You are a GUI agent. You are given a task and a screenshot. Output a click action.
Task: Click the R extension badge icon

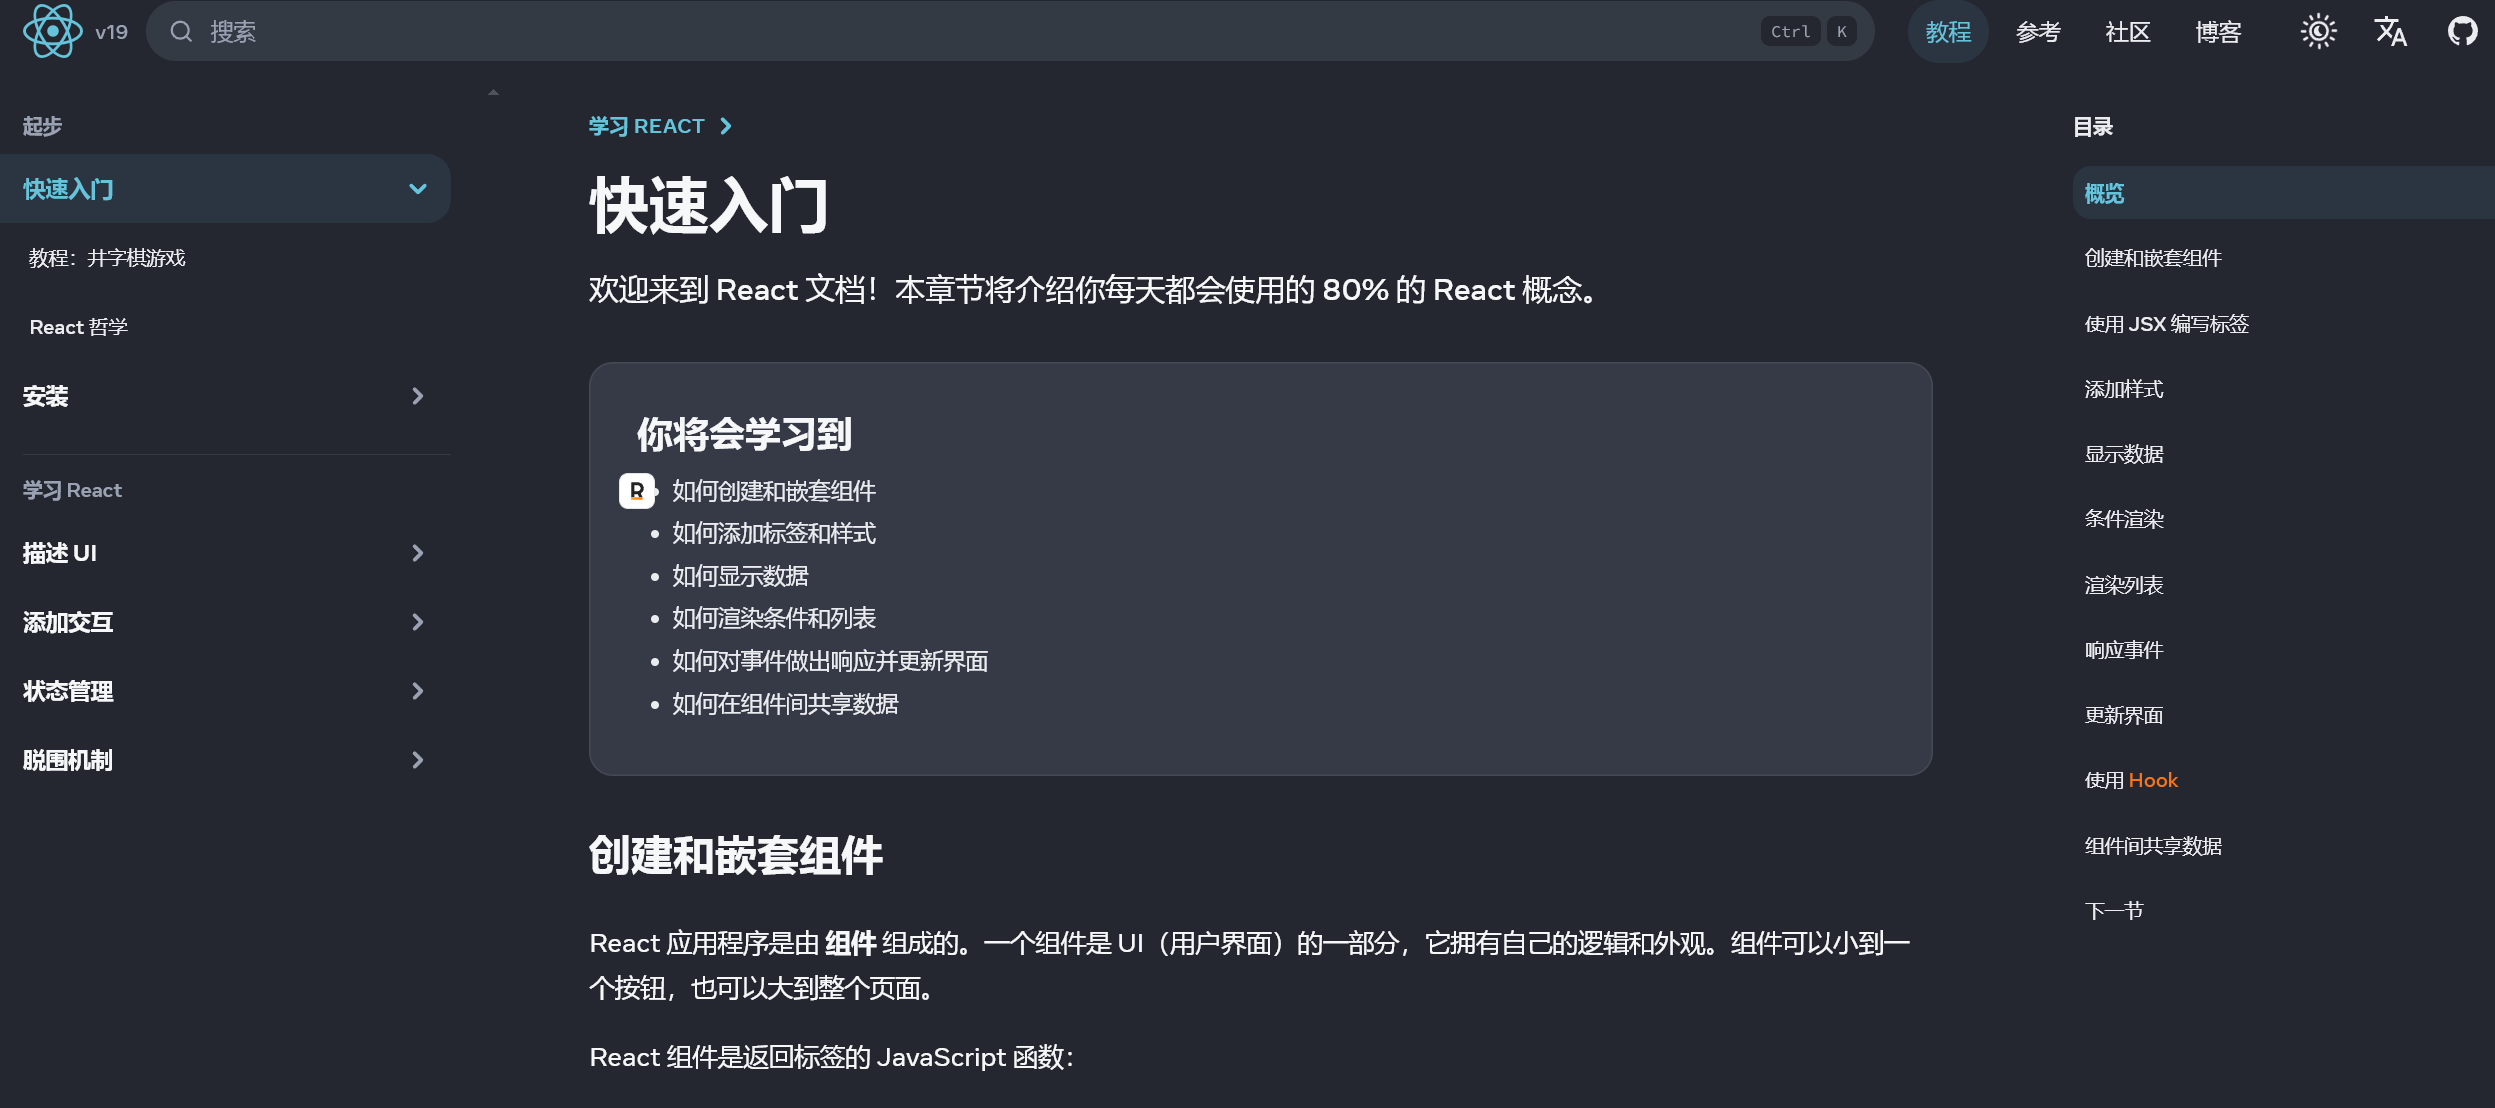pyautogui.click(x=637, y=491)
